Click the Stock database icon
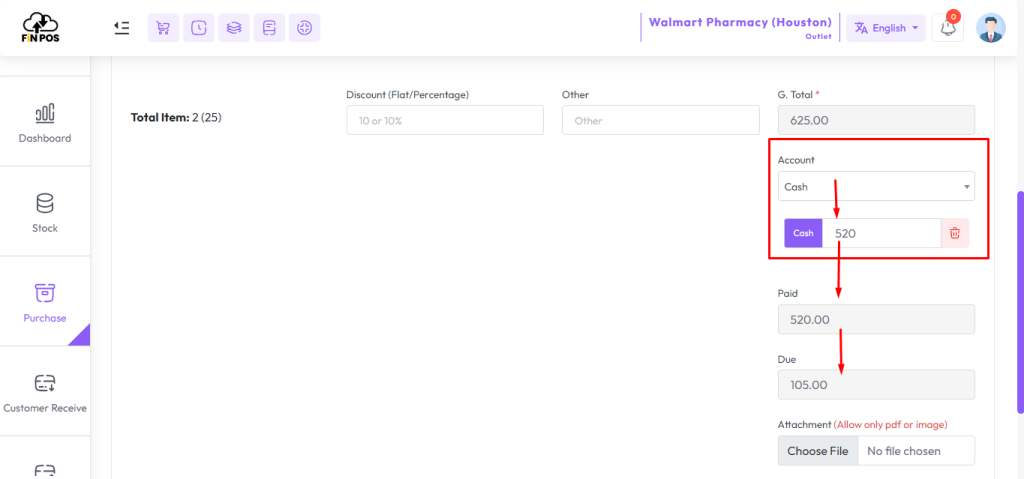The height and width of the screenshot is (479, 1024). 44,203
